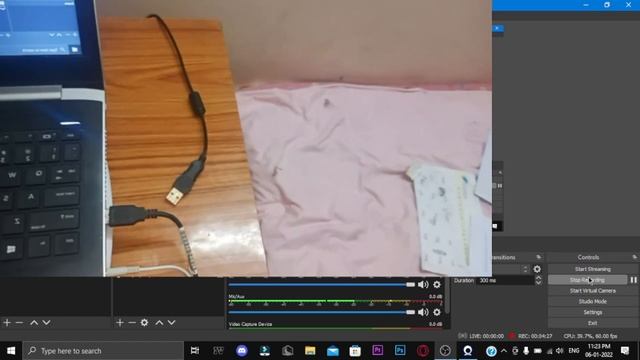
Task: Move source up in Sources list
Action: point(159,322)
